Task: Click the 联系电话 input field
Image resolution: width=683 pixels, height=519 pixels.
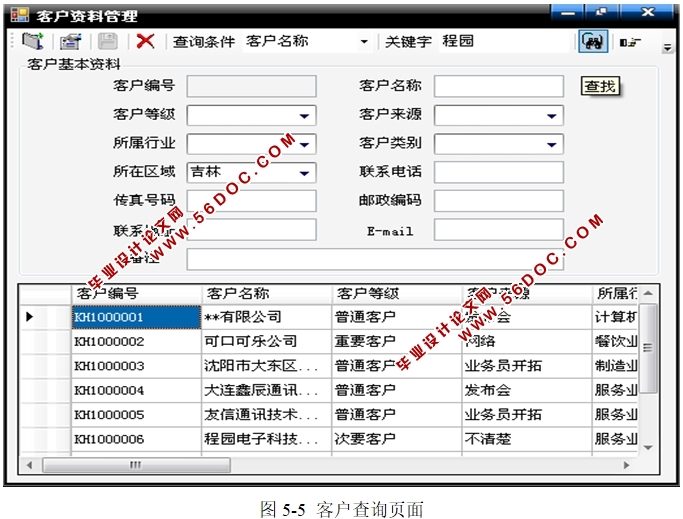Action: tap(498, 173)
